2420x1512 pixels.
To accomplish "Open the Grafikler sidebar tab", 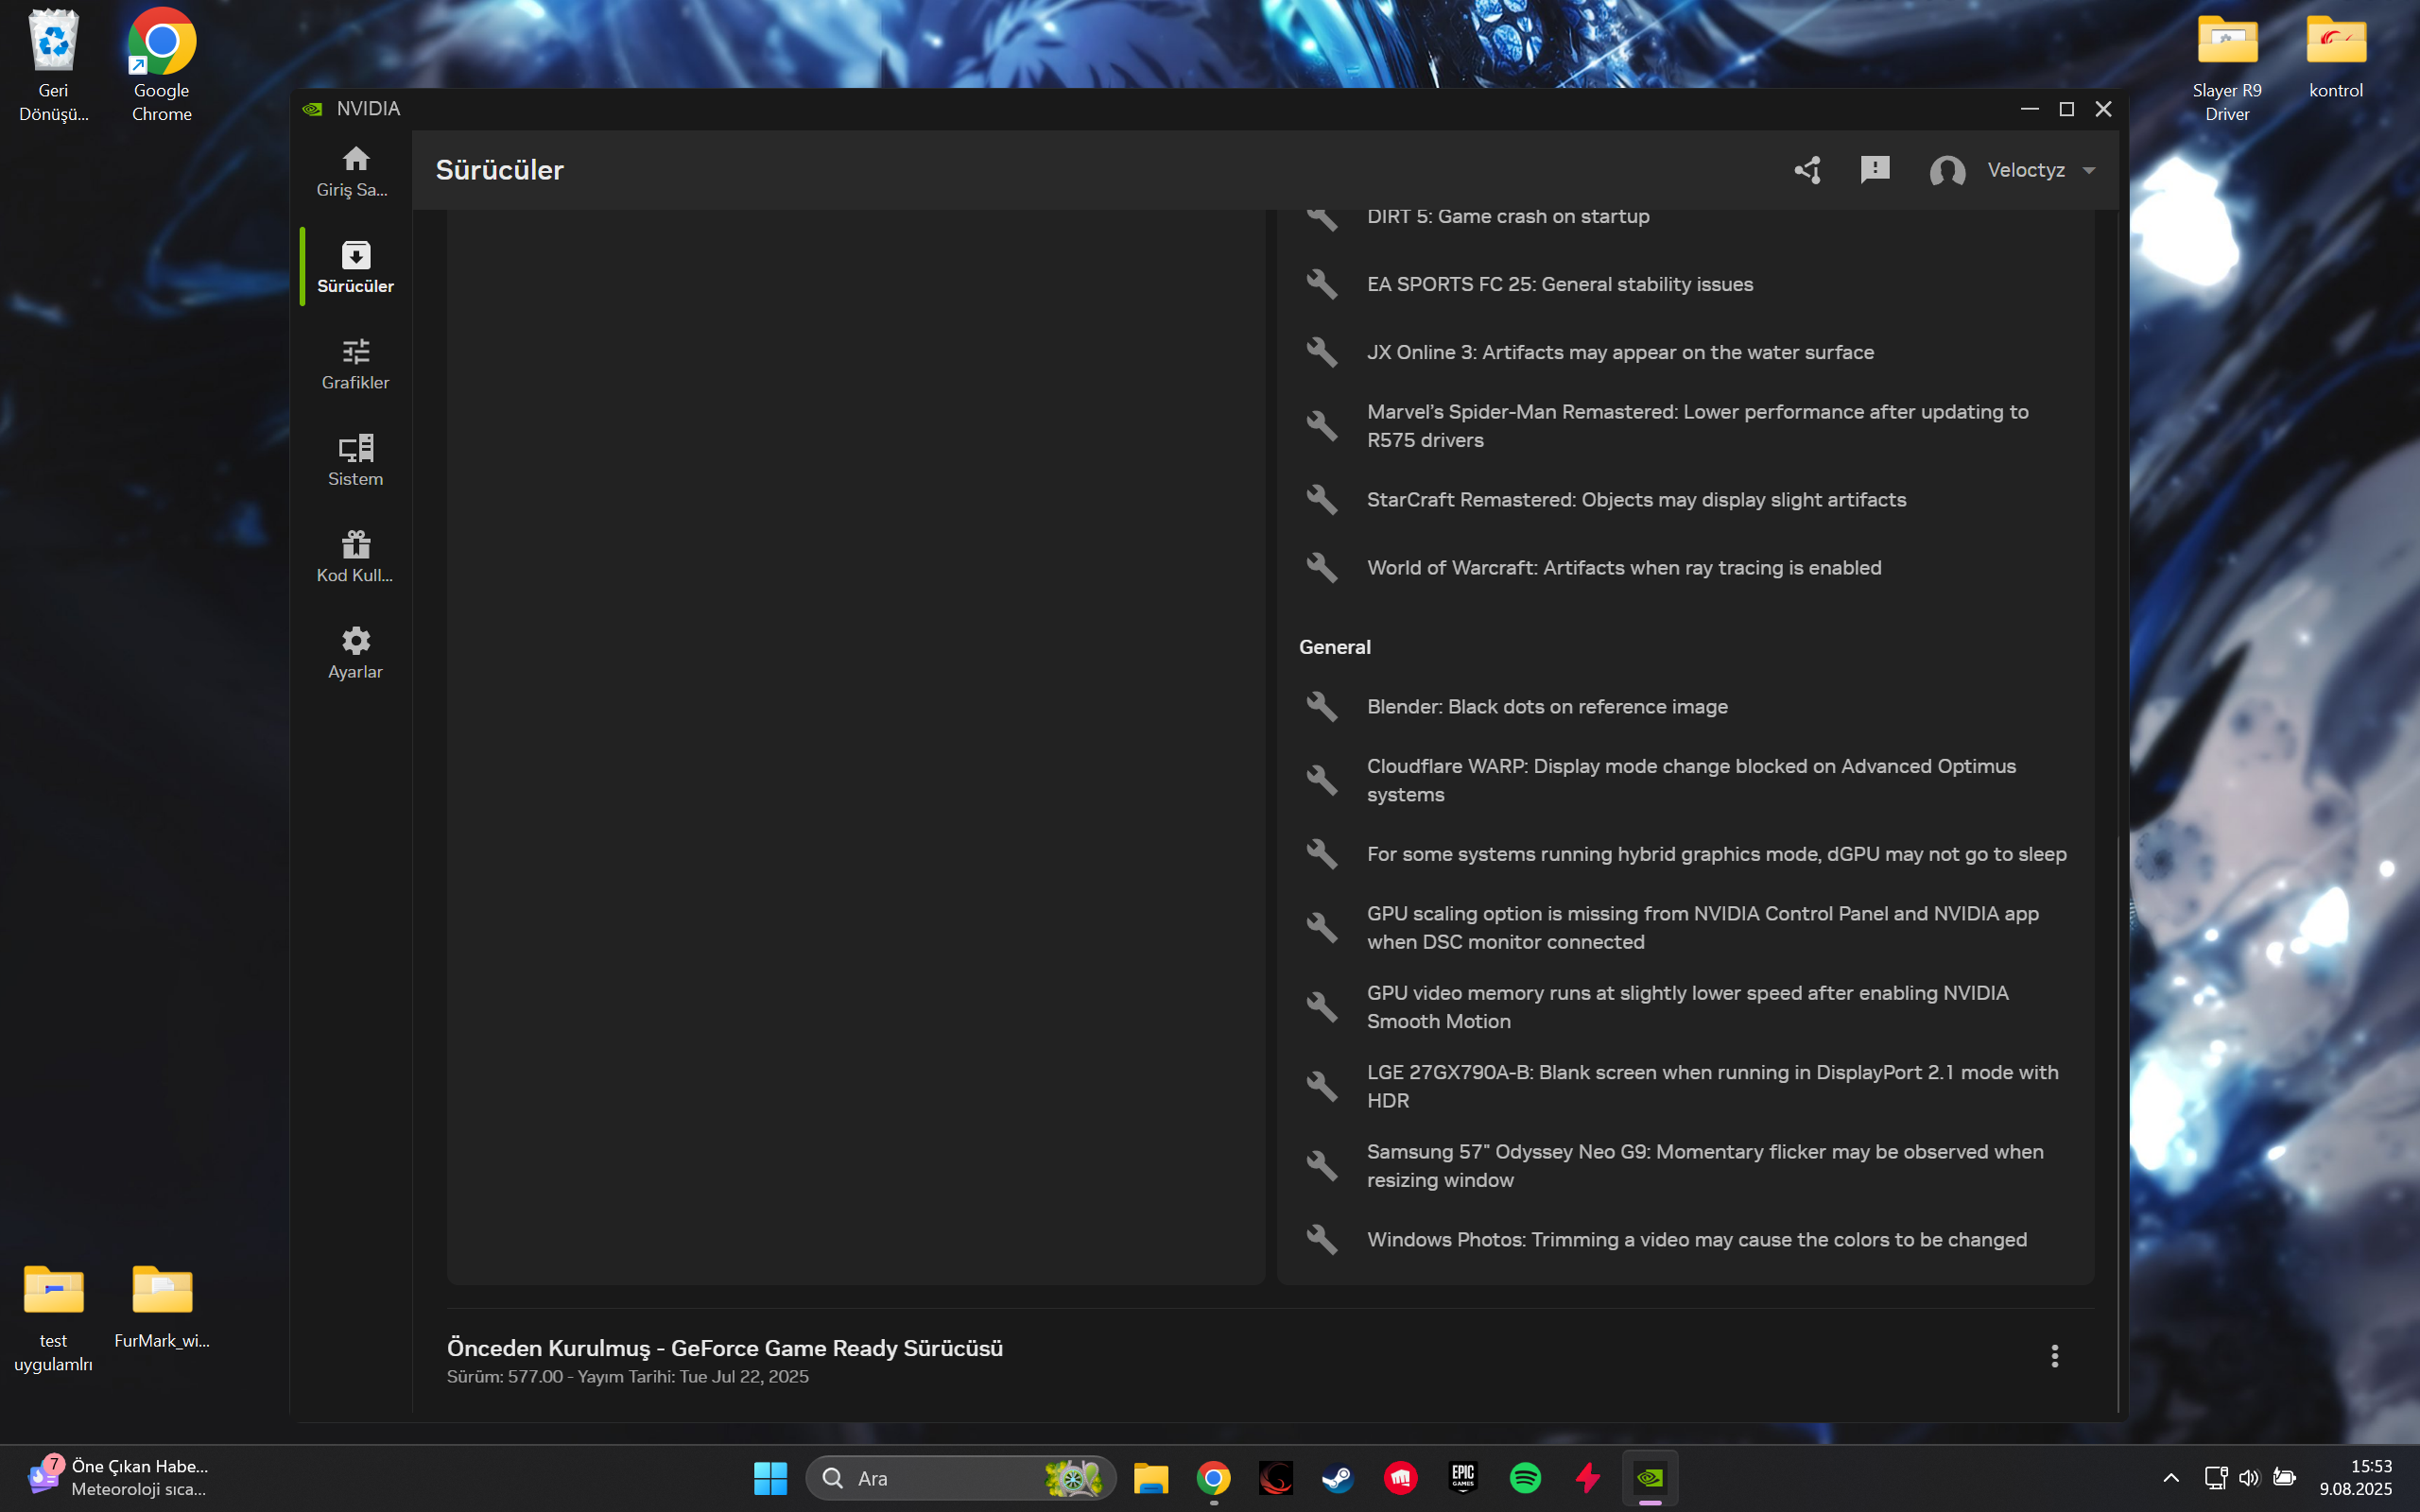I will coord(355,364).
